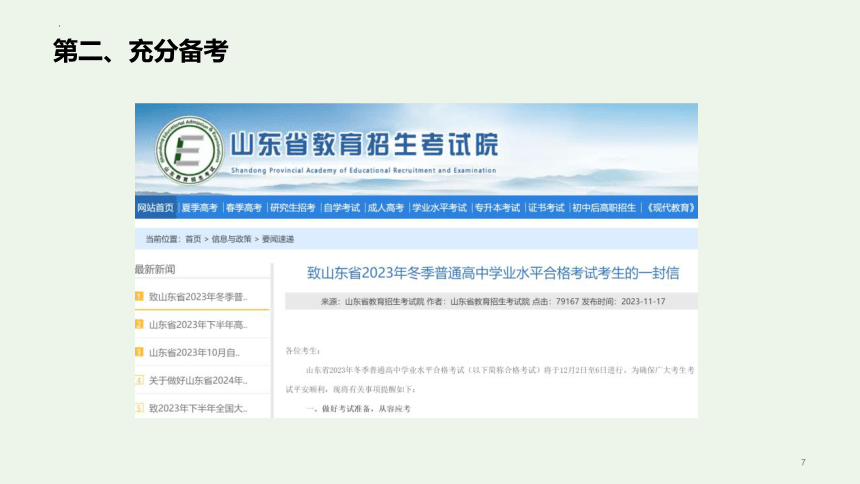The image size is (860, 484).
Task: Click the 首页 breadcrumb link
Action: [193, 239]
